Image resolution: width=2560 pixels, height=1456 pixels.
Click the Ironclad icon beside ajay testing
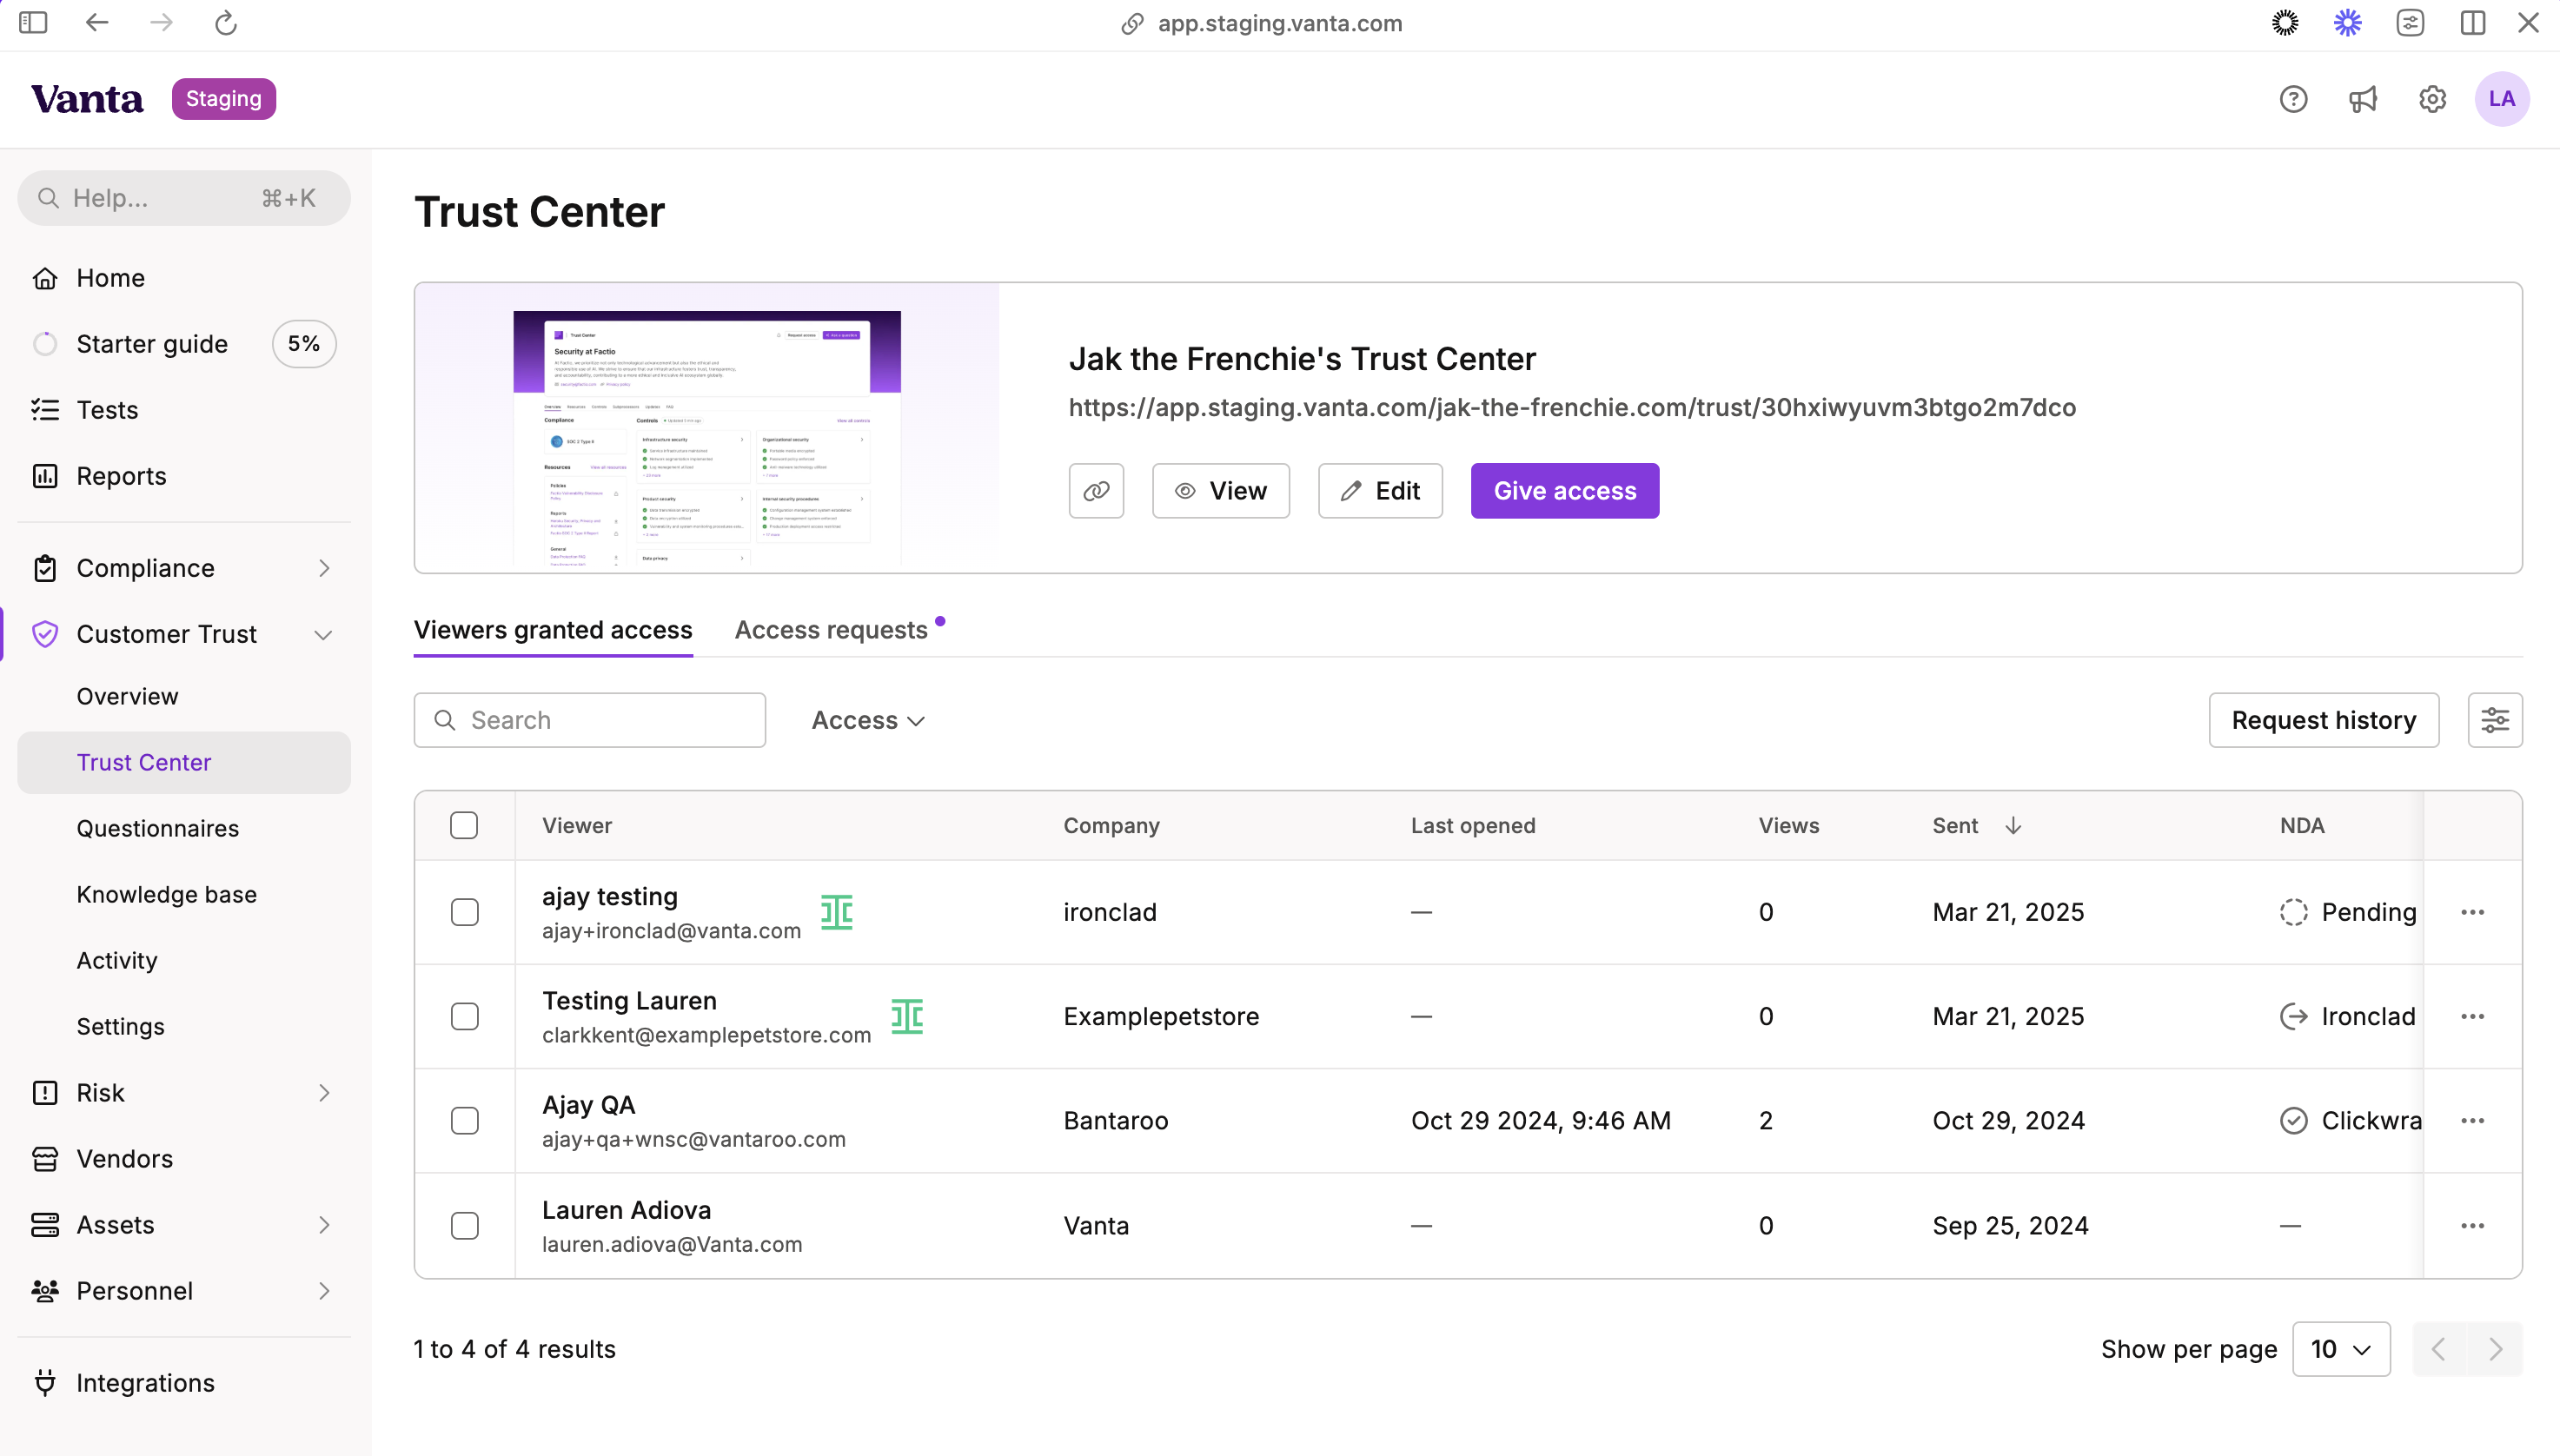tap(837, 912)
